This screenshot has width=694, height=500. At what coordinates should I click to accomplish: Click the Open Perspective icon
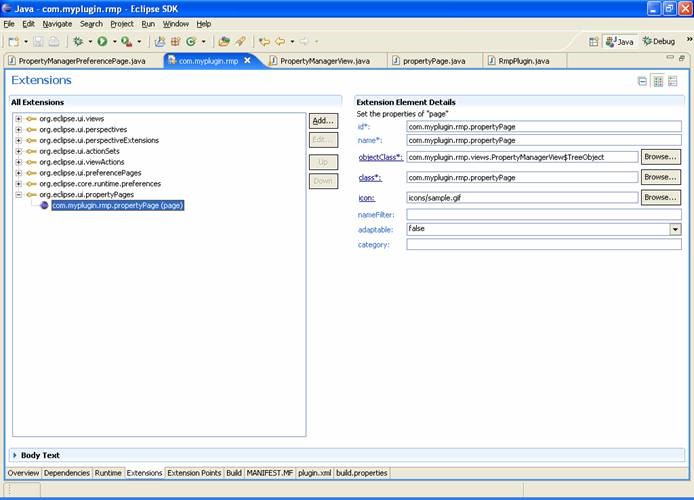pos(594,42)
